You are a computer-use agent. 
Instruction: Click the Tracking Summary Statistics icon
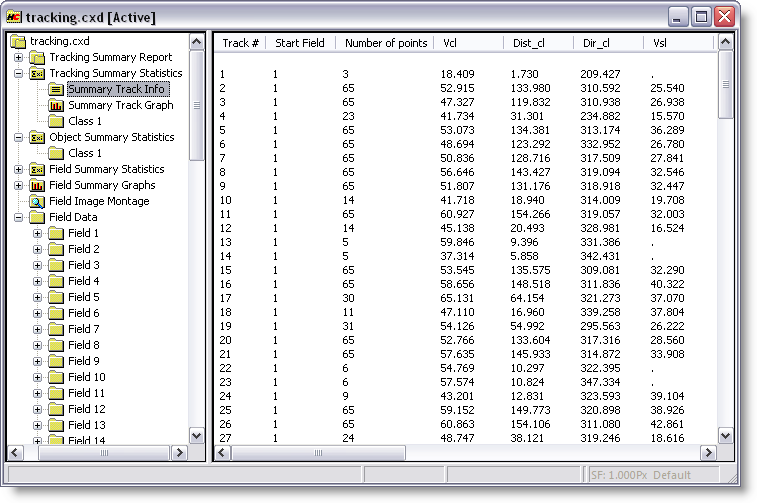pos(37,73)
